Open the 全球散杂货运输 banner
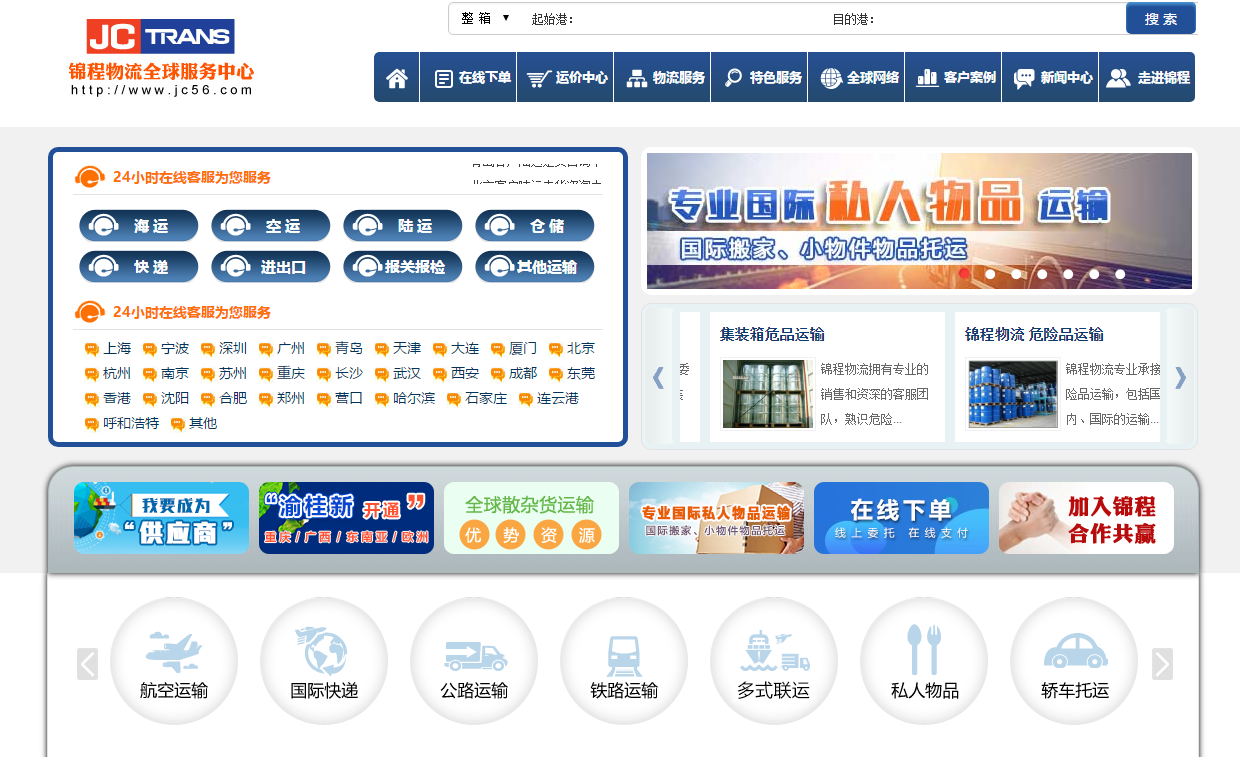 coord(531,518)
